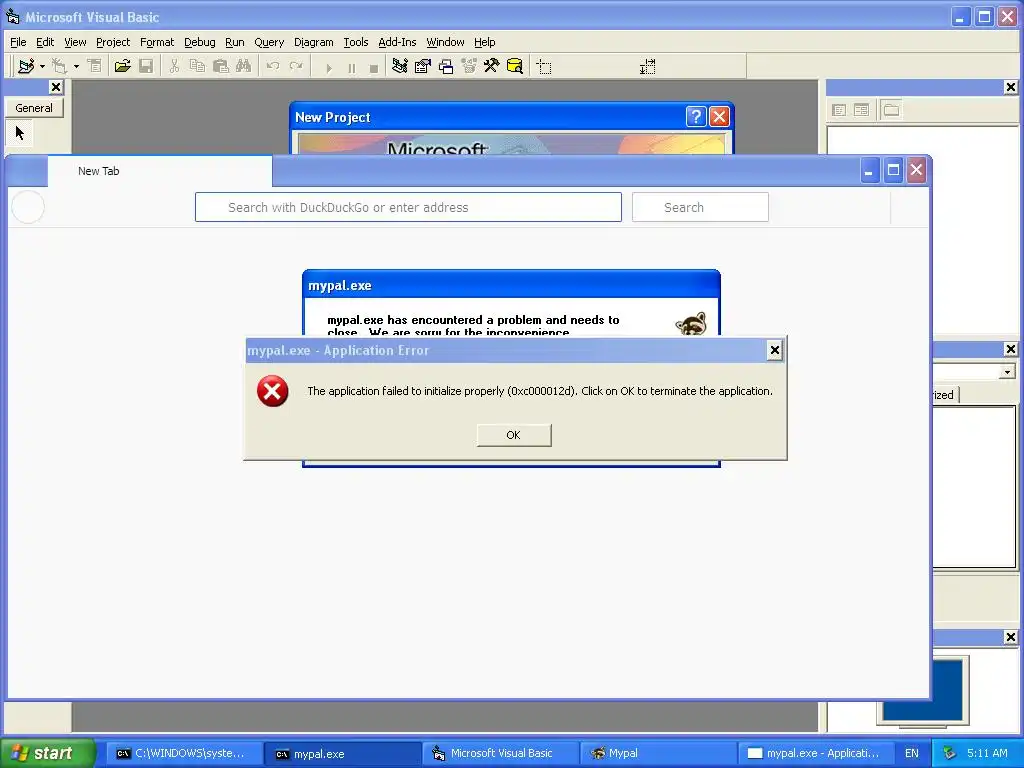Select the Categorized tab in Properties
The height and width of the screenshot is (768, 1024).
tap(944, 394)
